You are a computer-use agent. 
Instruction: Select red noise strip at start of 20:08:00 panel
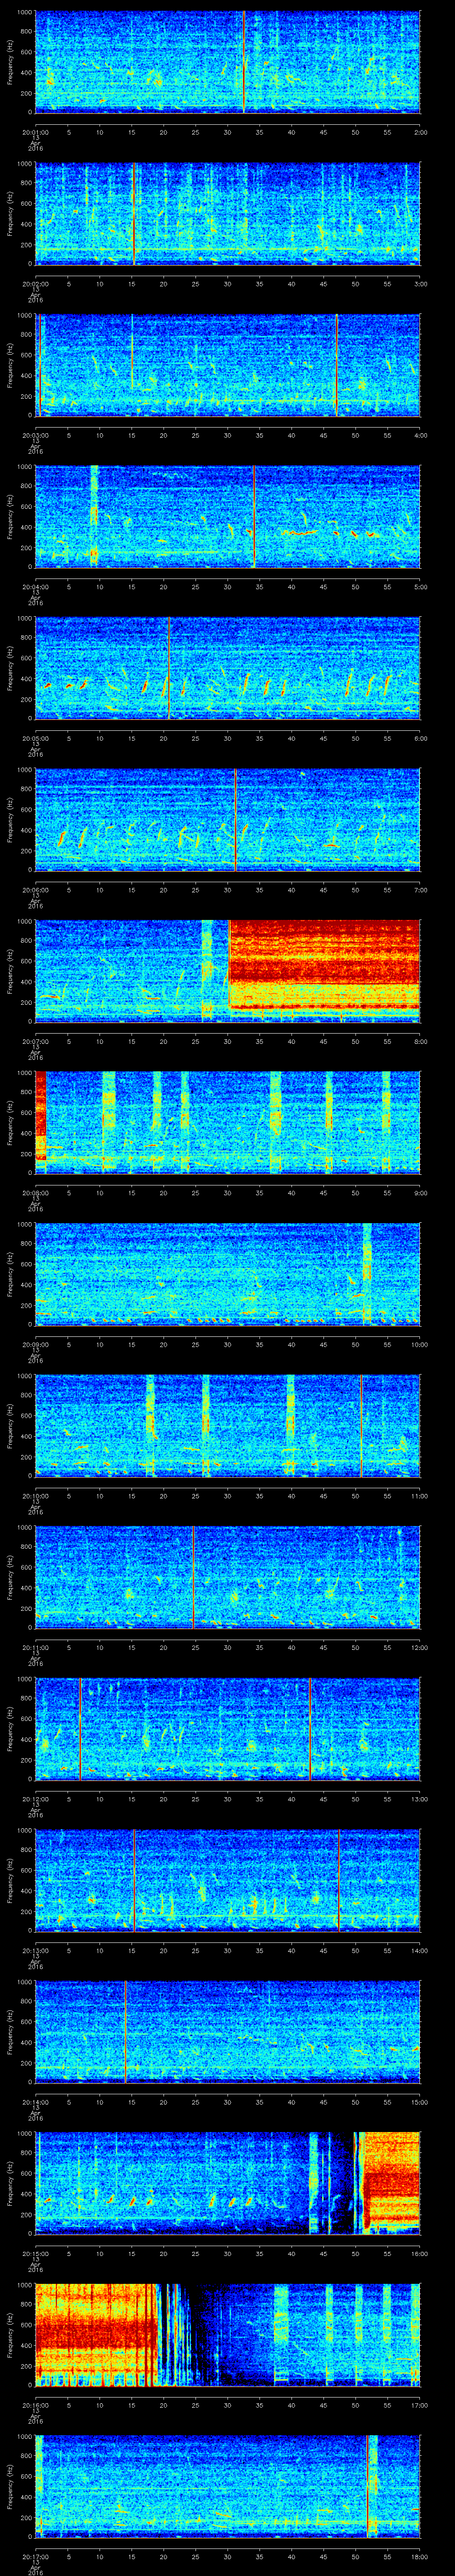(41, 1114)
